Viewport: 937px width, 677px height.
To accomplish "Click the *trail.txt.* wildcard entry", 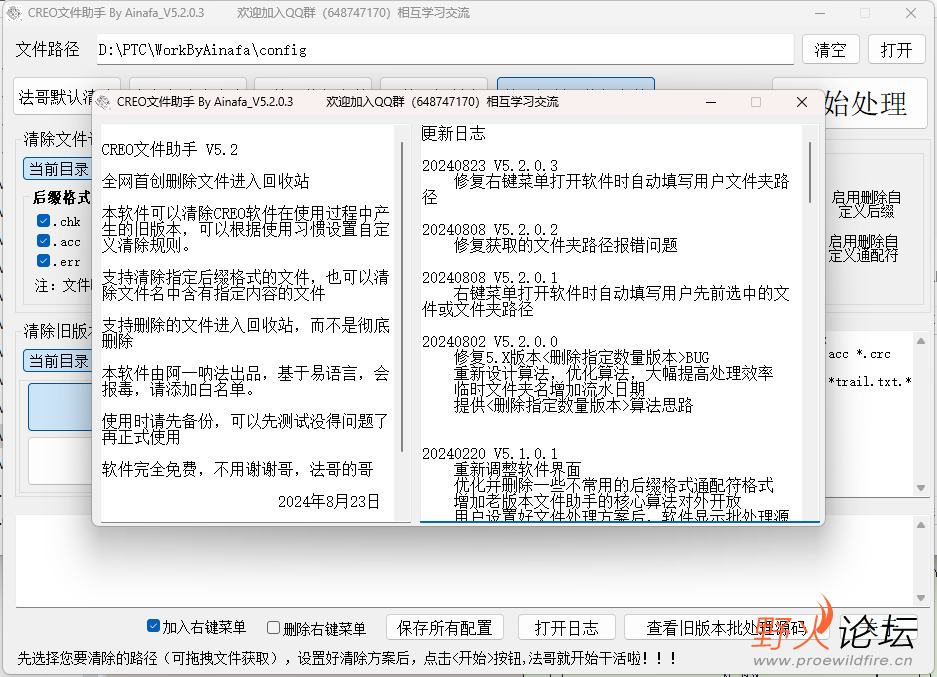I will click(x=869, y=382).
